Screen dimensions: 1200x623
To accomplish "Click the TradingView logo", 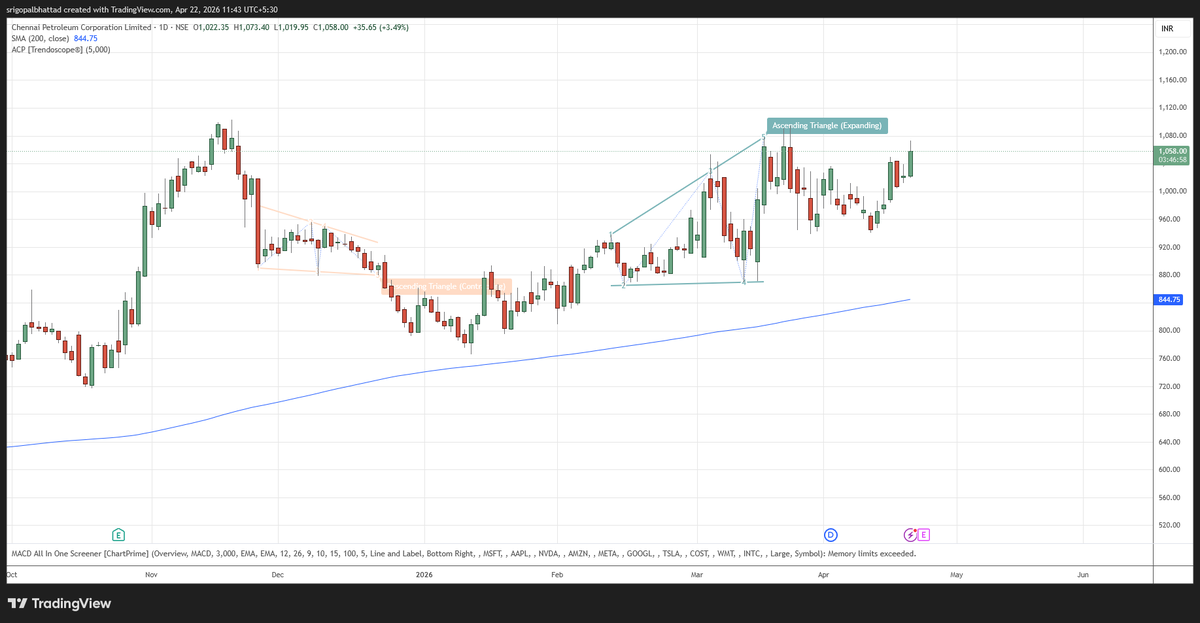I will click(60, 603).
